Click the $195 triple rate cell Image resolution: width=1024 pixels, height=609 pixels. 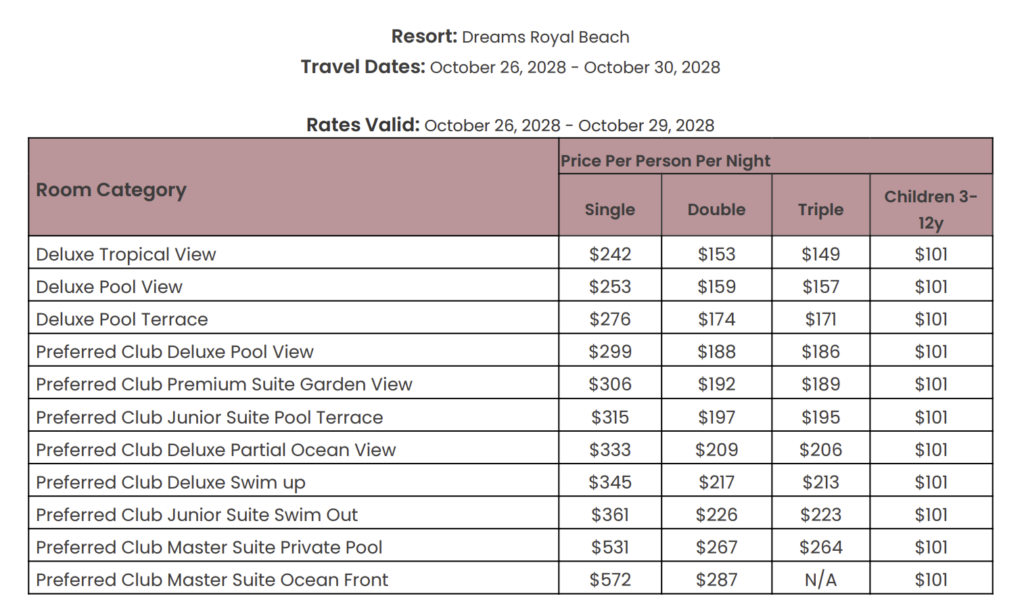click(821, 417)
